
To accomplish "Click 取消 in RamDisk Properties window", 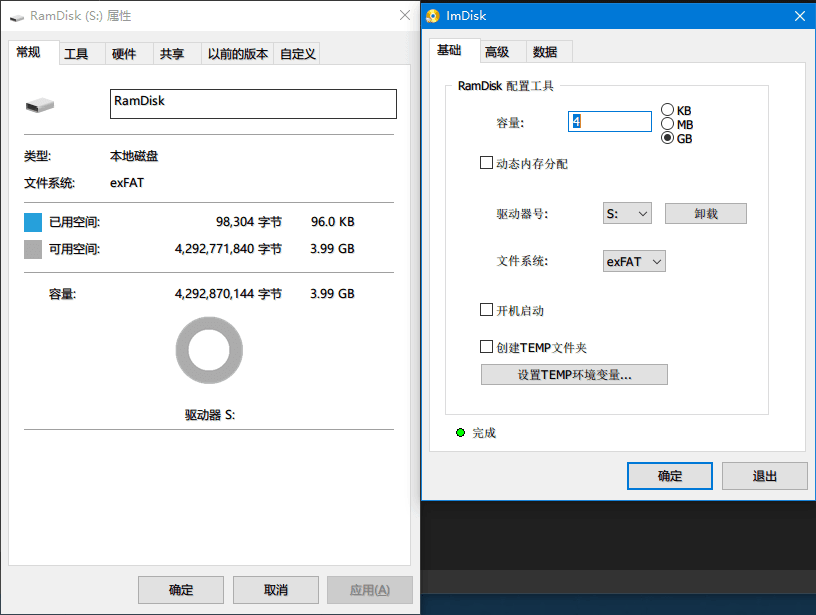I will (276, 590).
